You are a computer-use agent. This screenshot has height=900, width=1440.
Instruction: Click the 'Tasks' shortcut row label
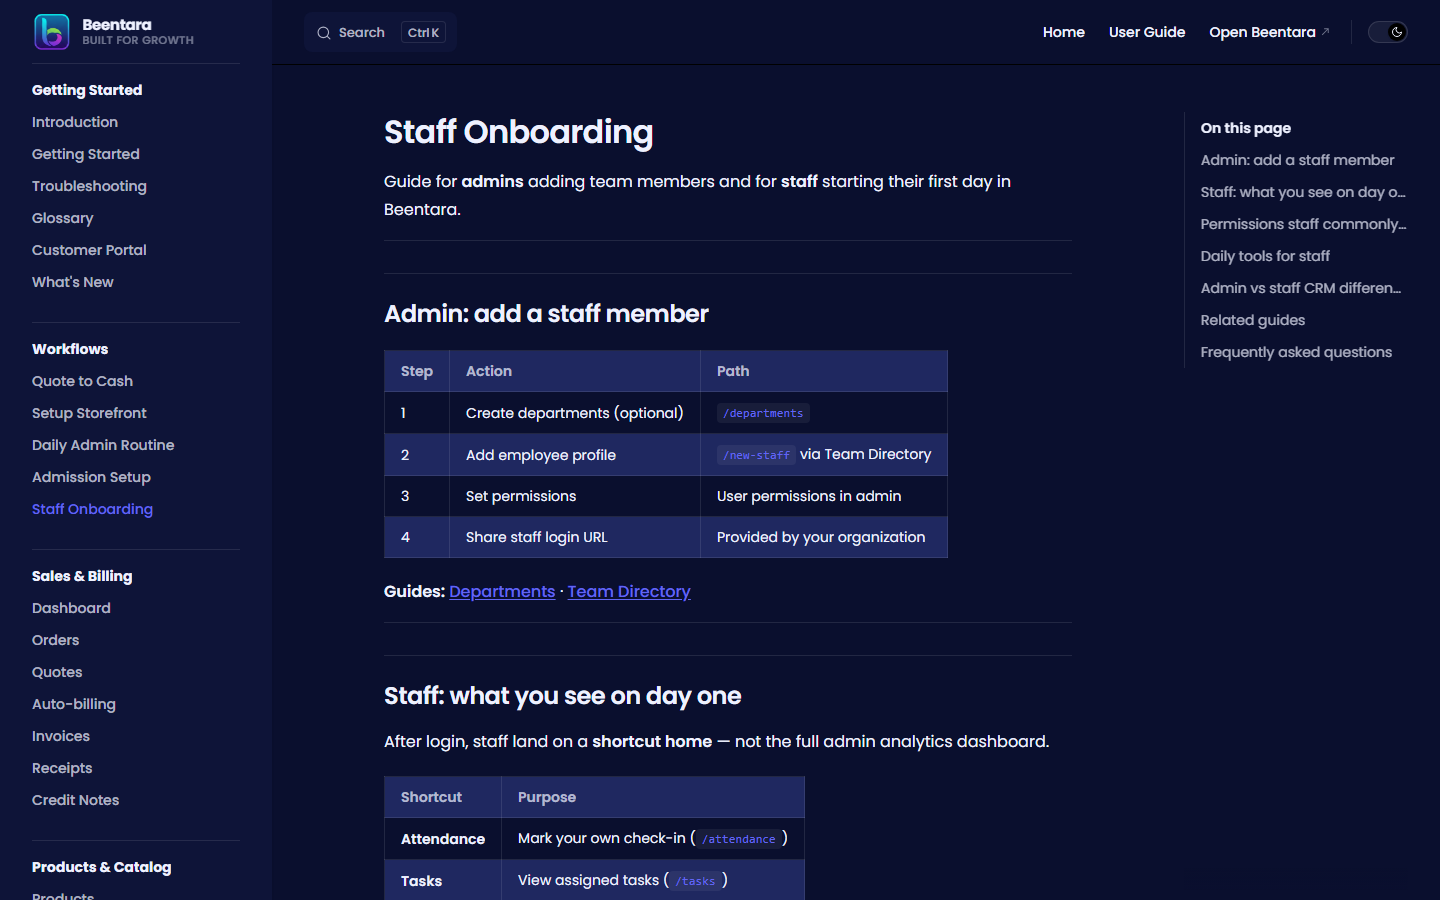tap(421, 881)
